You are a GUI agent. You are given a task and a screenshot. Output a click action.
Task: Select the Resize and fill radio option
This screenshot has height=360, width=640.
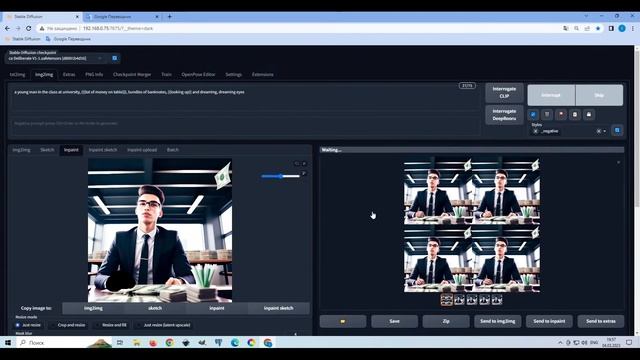coord(111,325)
